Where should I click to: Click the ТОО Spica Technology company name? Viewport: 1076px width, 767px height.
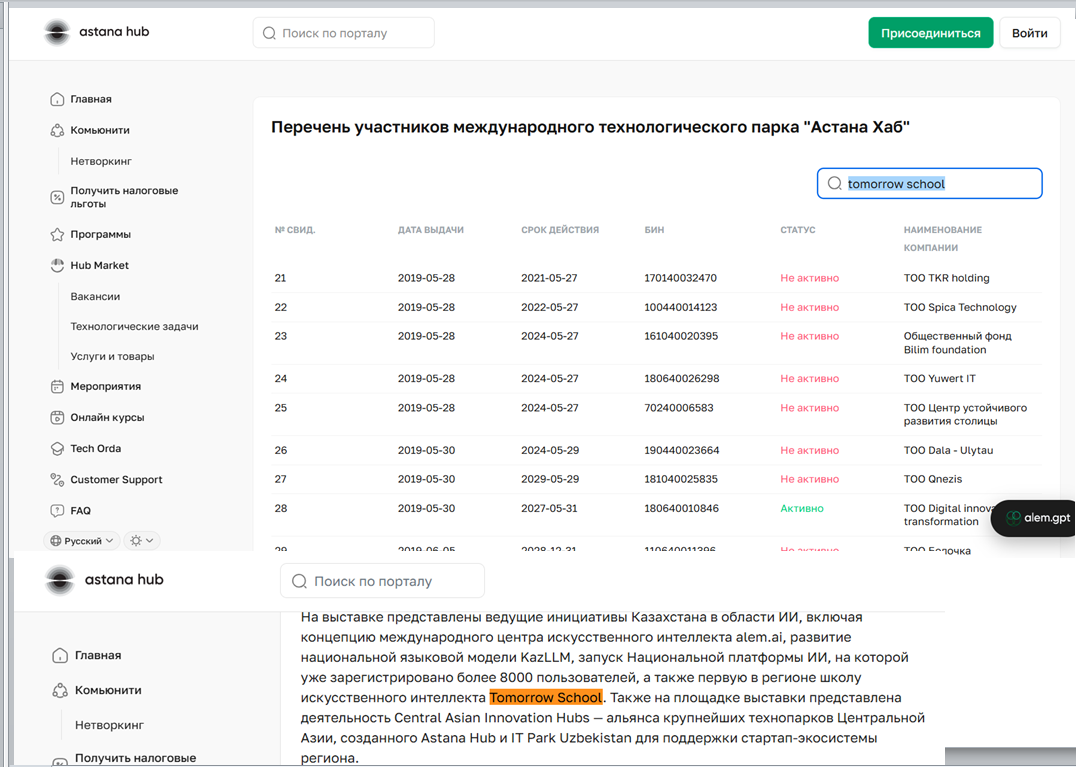960,307
